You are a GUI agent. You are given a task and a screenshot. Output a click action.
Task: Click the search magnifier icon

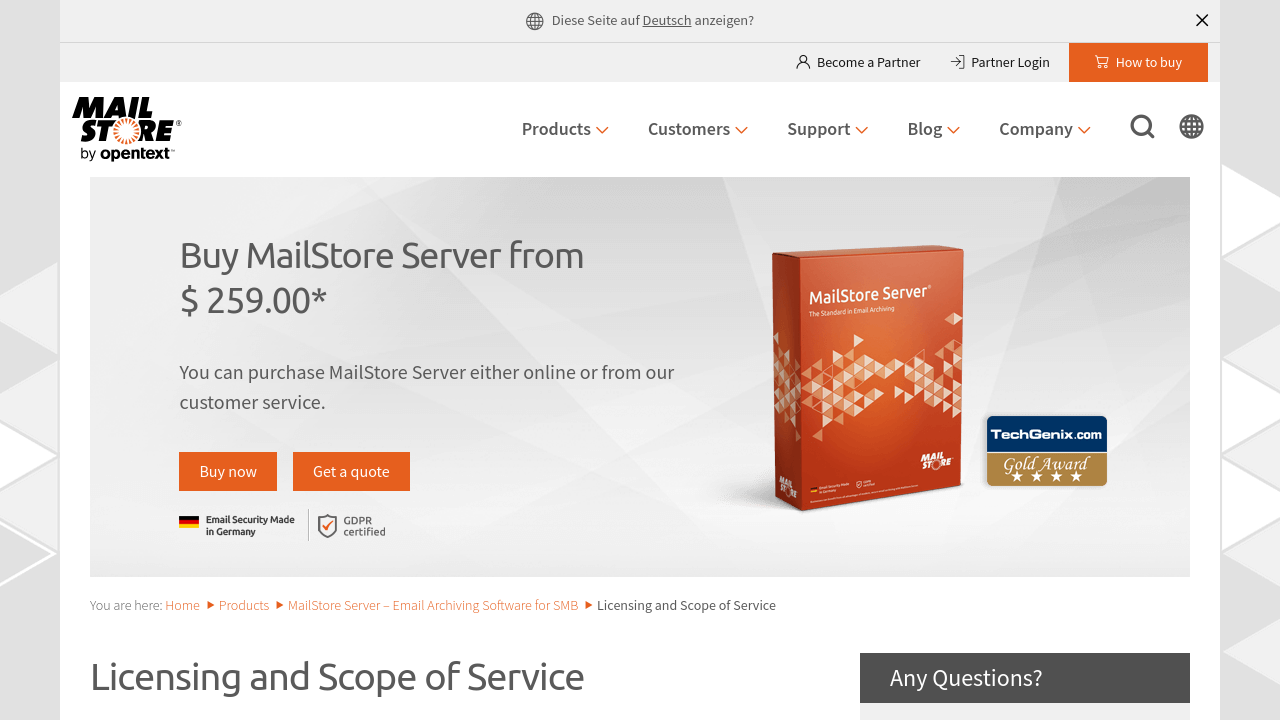tap(1142, 127)
